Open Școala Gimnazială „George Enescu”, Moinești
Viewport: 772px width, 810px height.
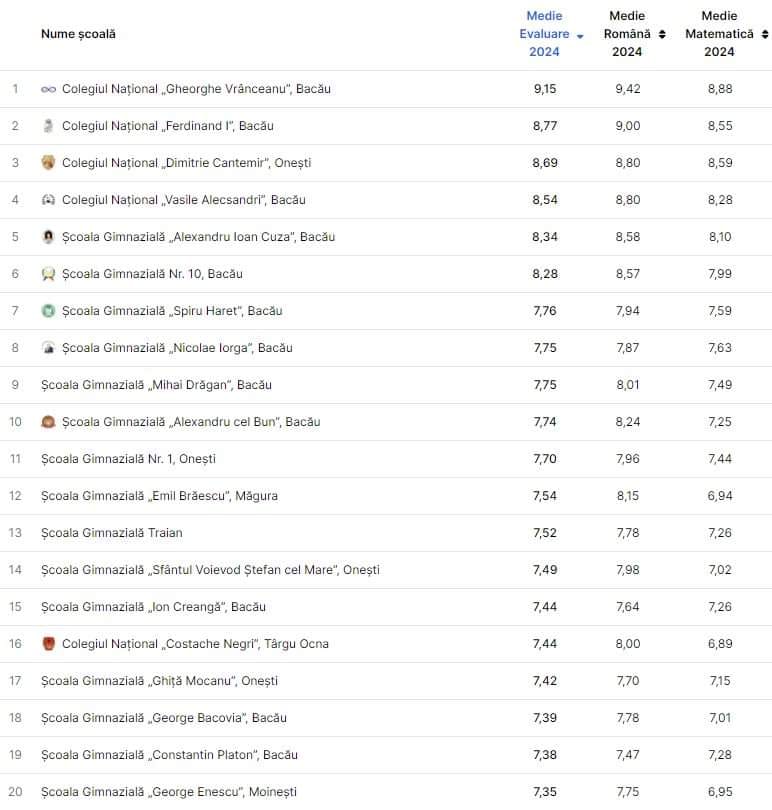pyautogui.click(x=169, y=792)
